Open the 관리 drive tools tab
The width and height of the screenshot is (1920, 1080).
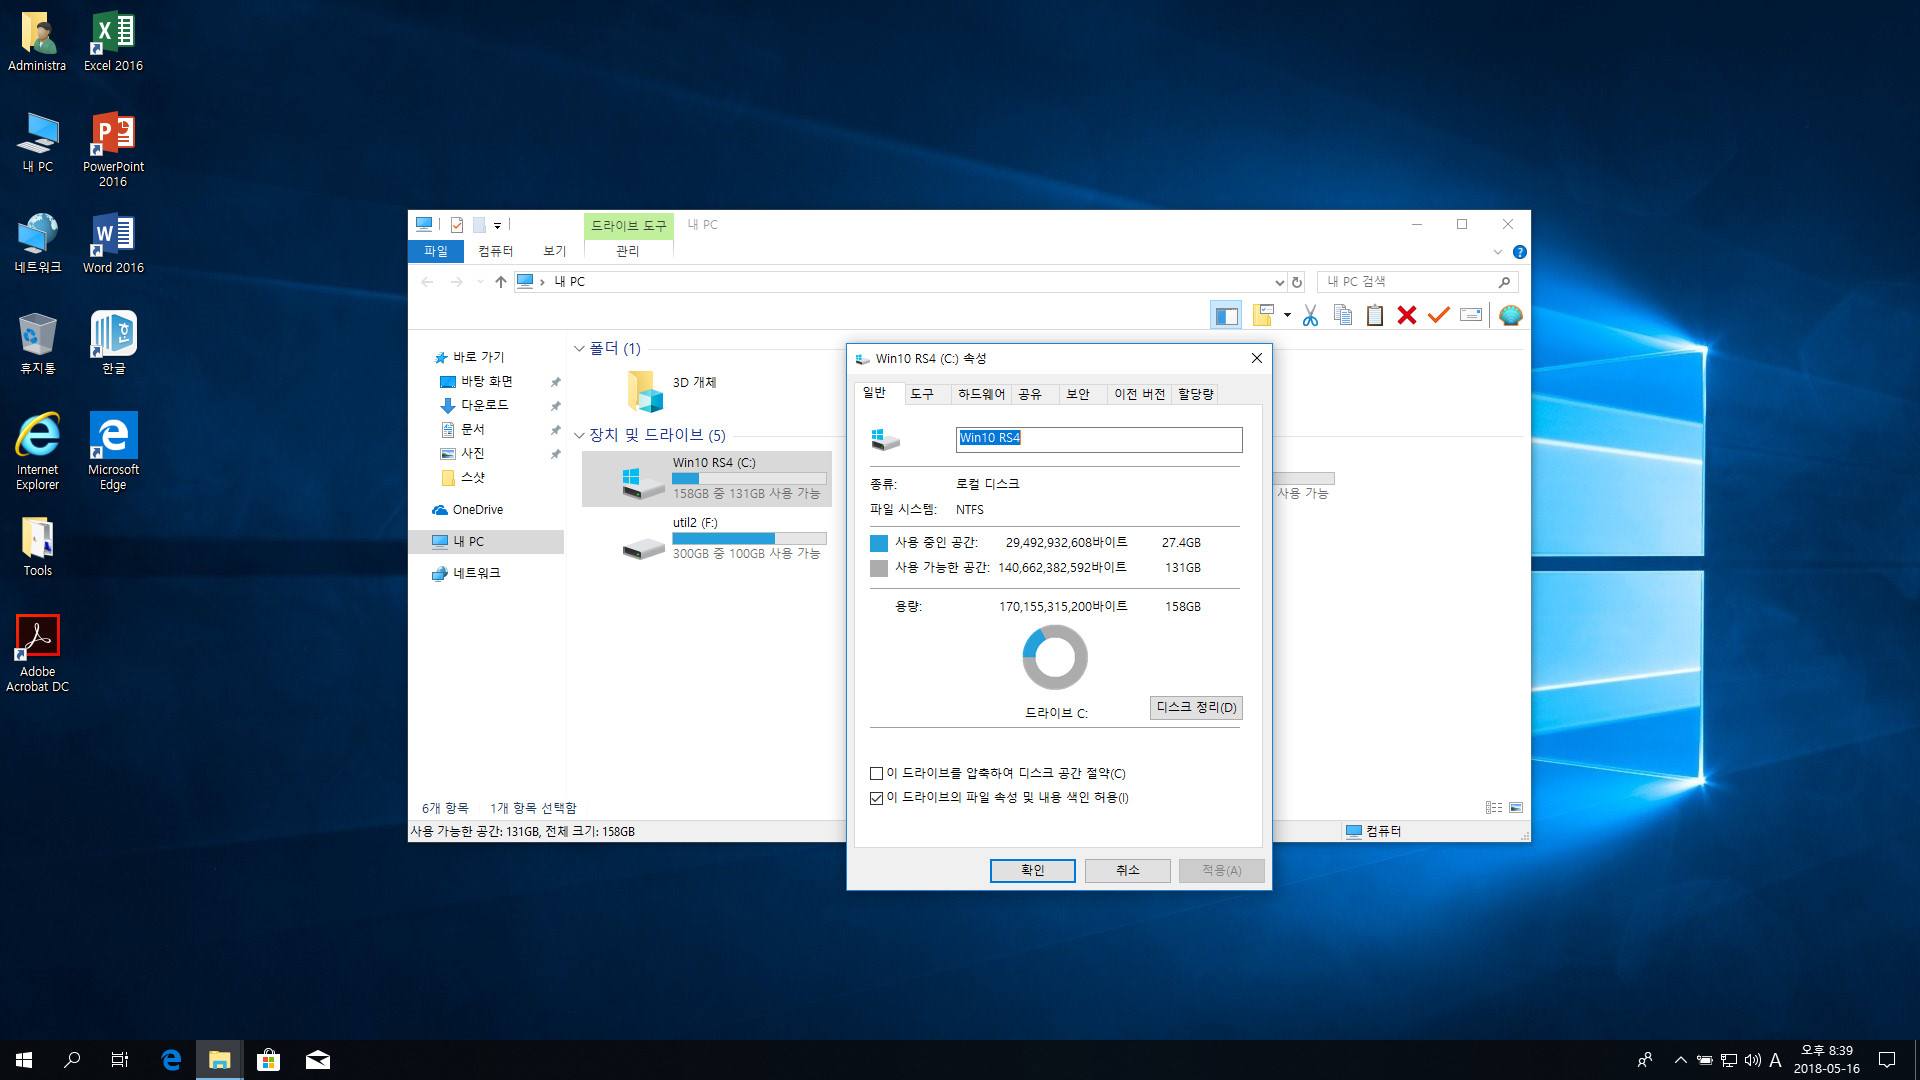[628, 251]
